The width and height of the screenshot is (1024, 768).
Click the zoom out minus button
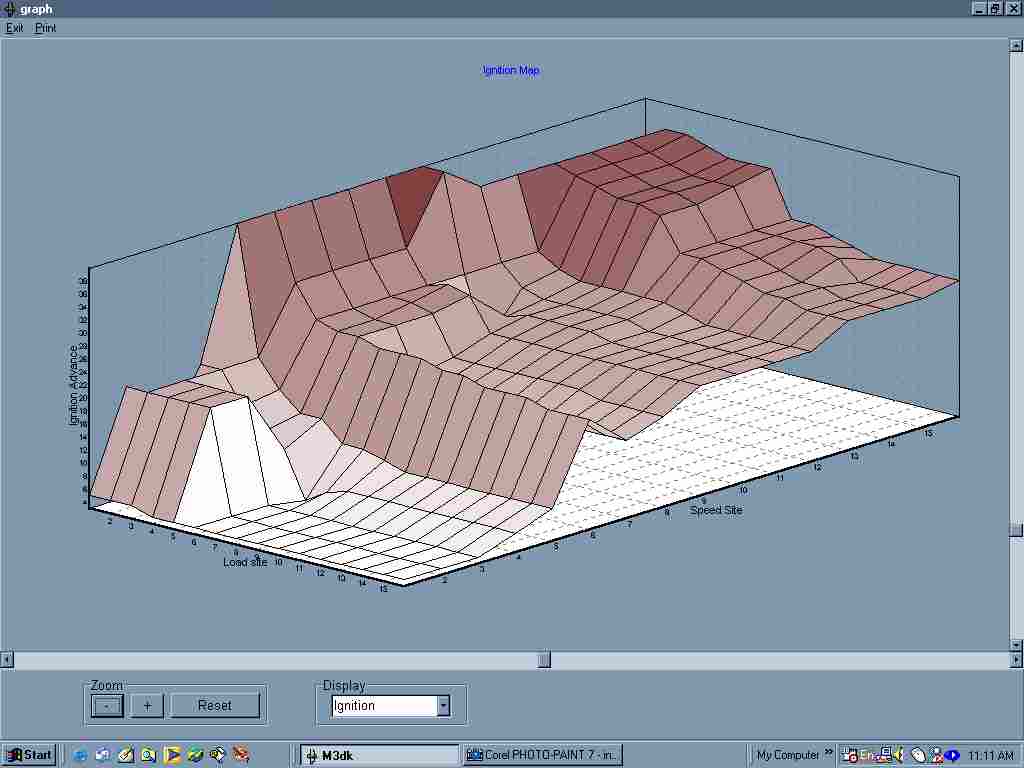point(107,706)
